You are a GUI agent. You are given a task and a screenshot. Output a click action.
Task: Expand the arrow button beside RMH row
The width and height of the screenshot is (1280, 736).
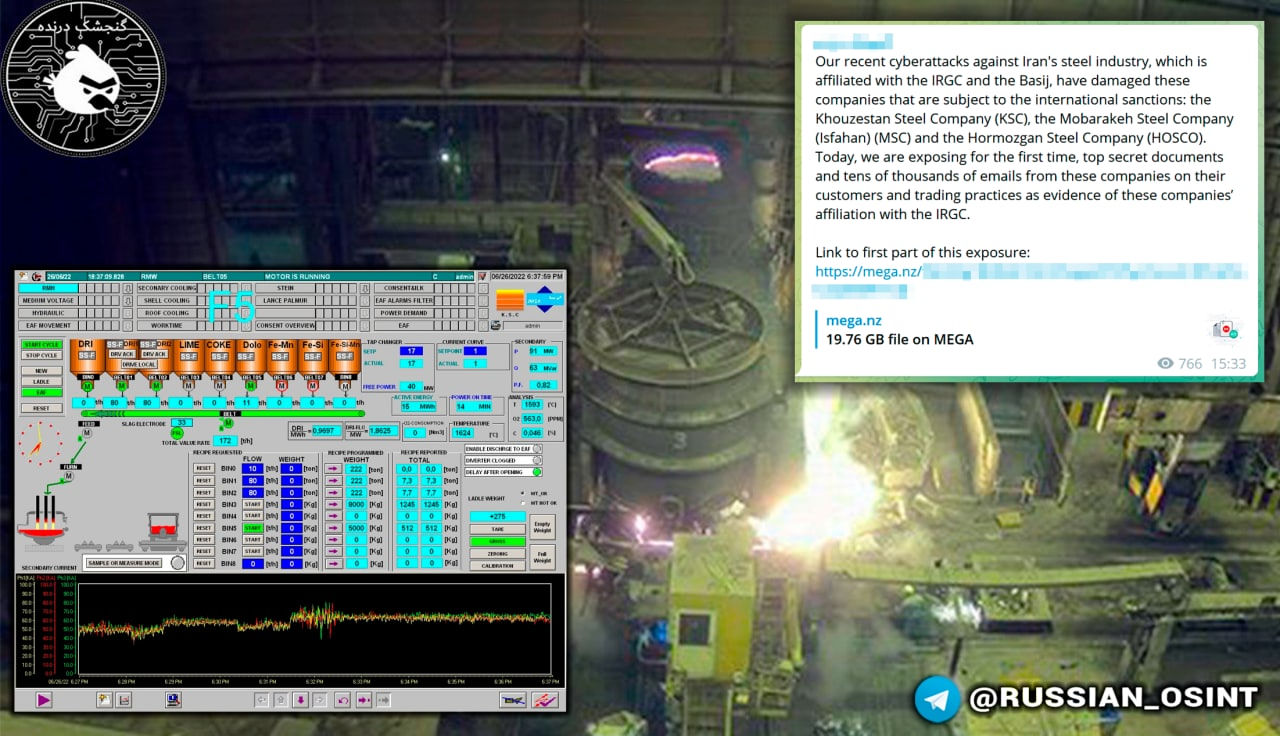click(x=127, y=288)
